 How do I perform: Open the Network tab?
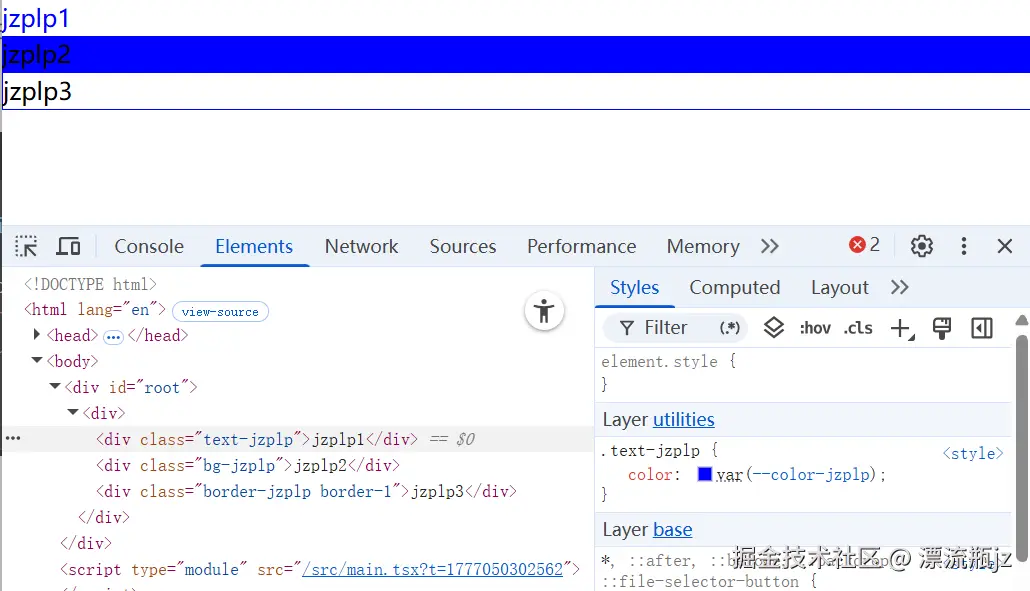[361, 246]
